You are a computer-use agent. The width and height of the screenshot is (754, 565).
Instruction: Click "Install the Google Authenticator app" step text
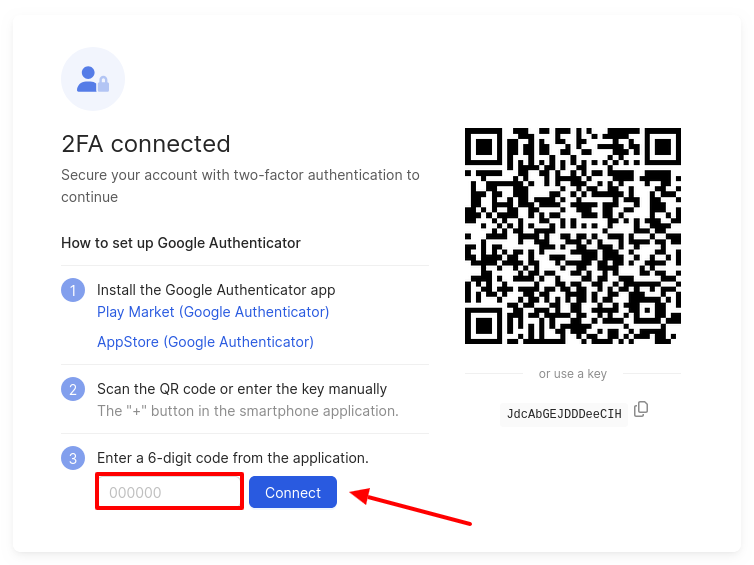pos(216,290)
